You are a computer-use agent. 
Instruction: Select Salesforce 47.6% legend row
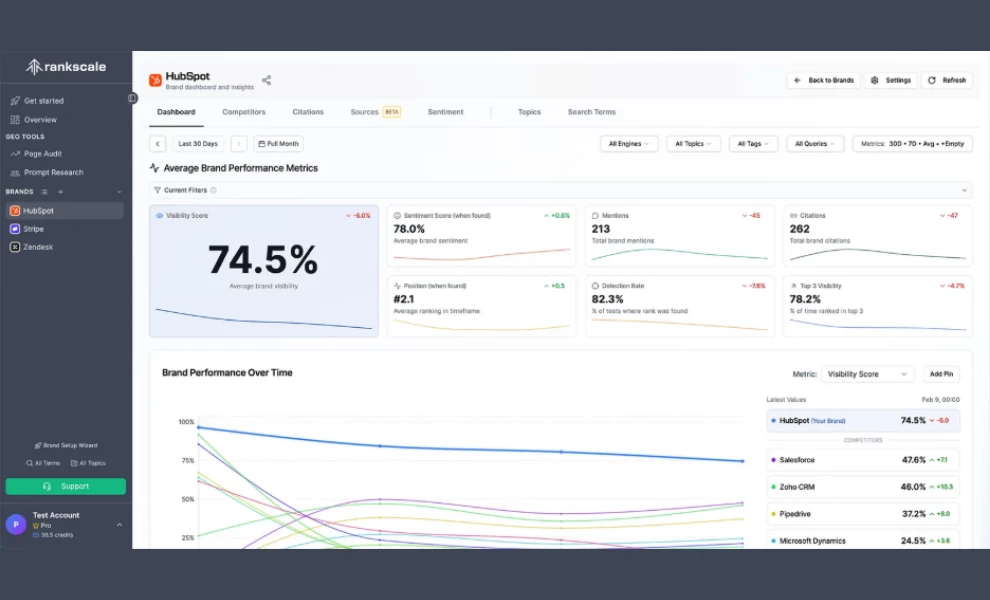(x=863, y=460)
